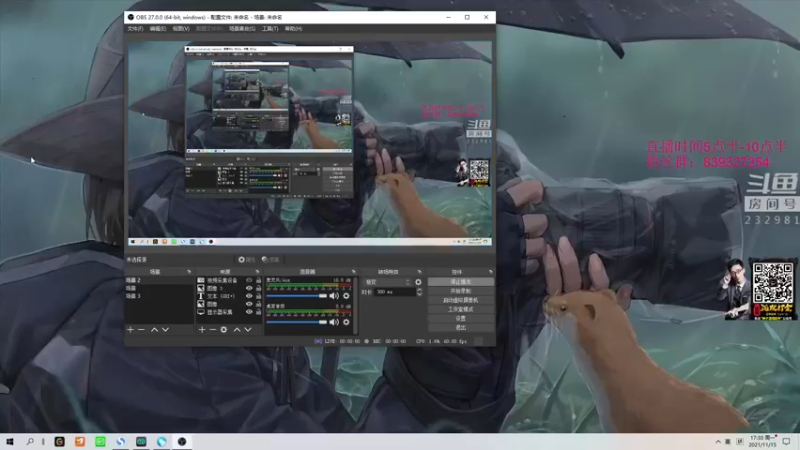This screenshot has width=800, height=450.
Task: Open 麦克风/Aux audio settings gear
Action: coord(346,296)
